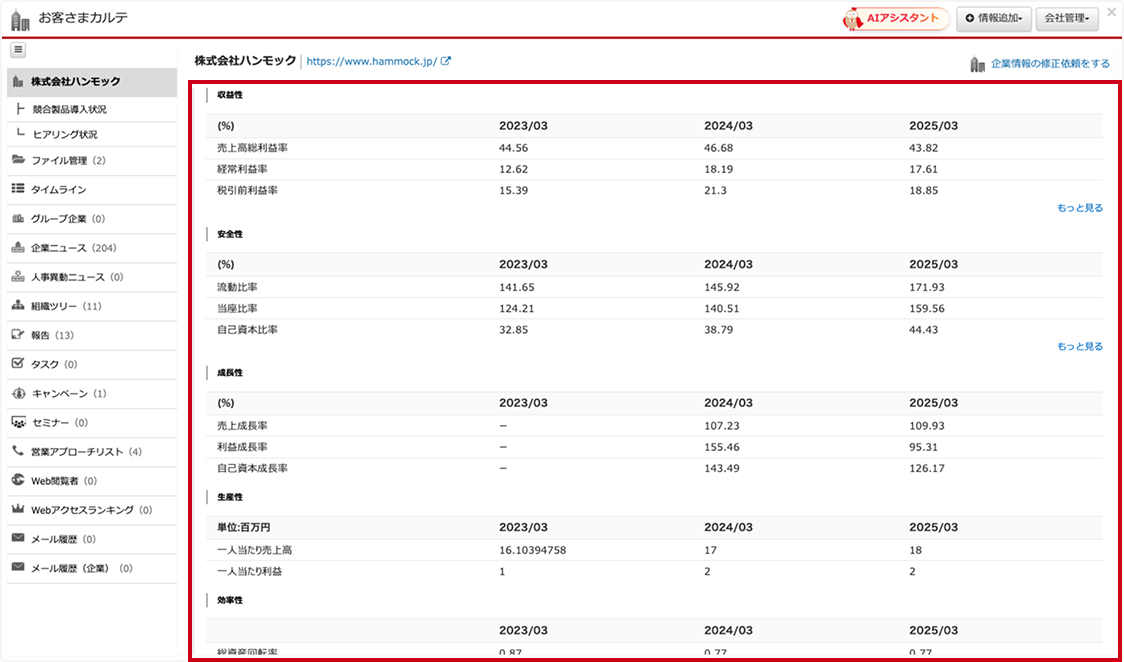The height and width of the screenshot is (662, 1124).
Task: Click the Webアクセスランキング crown icon
Action: (x=18, y=510)
